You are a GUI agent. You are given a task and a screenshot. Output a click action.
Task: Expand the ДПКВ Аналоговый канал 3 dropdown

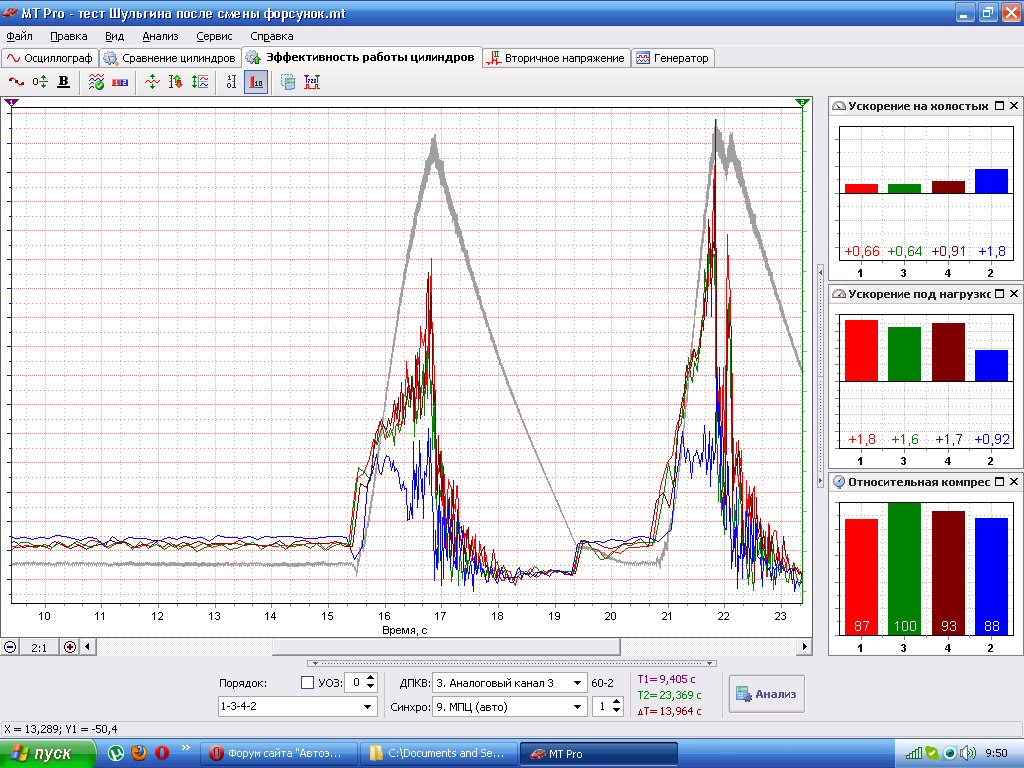(x=577, y=683)
